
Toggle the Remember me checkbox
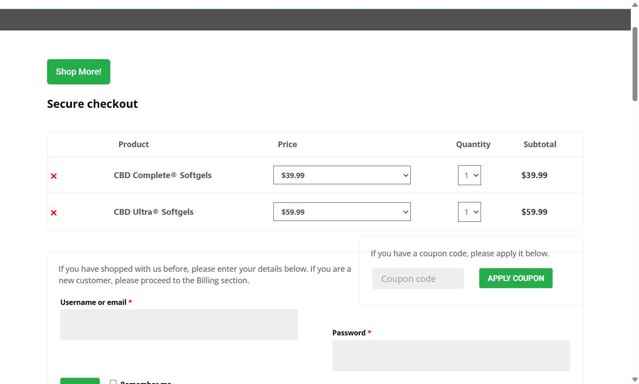(113, 382)
